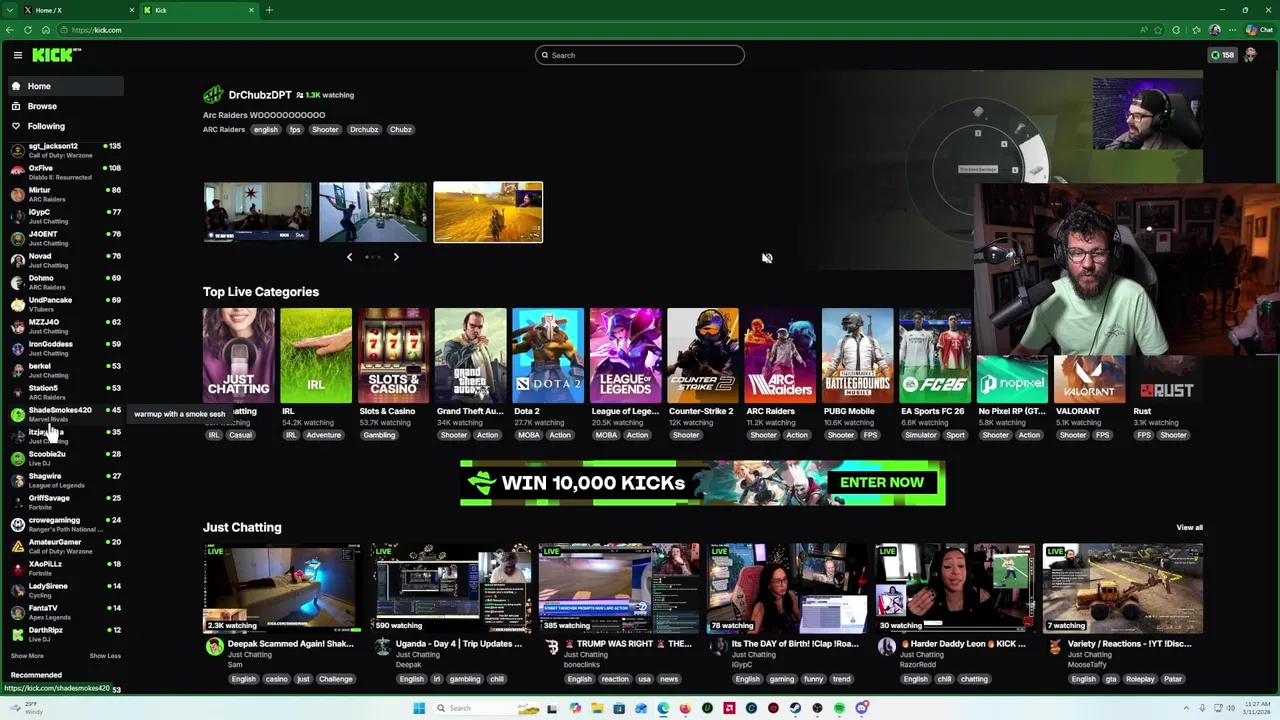Screen dimensions: 1280x720
Task: Open J4OENT channel in sidebar
Action: pyautogui.click(x=66, y=238)
